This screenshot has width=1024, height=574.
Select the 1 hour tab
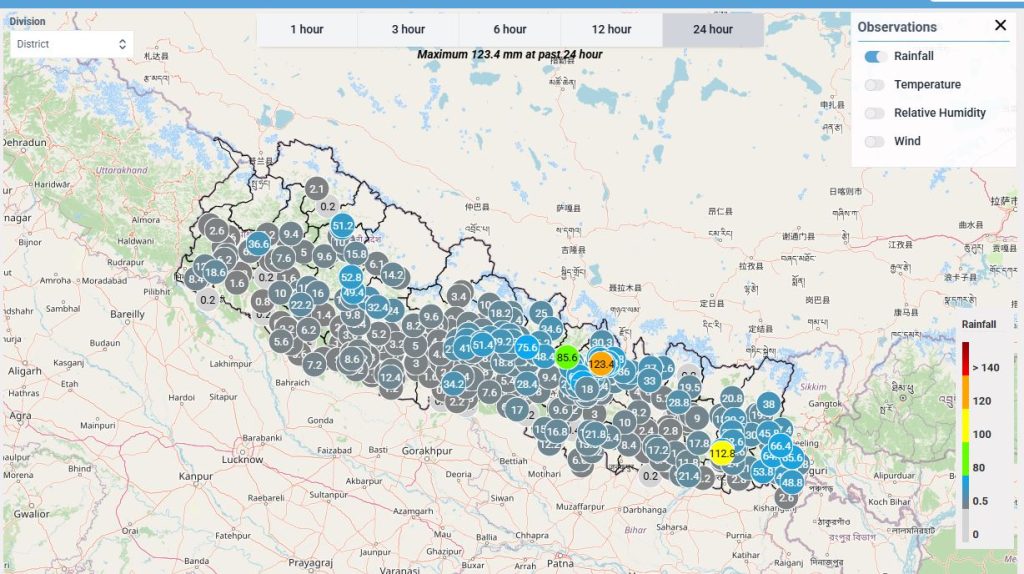pyautogui.click(x=307, y=29)
